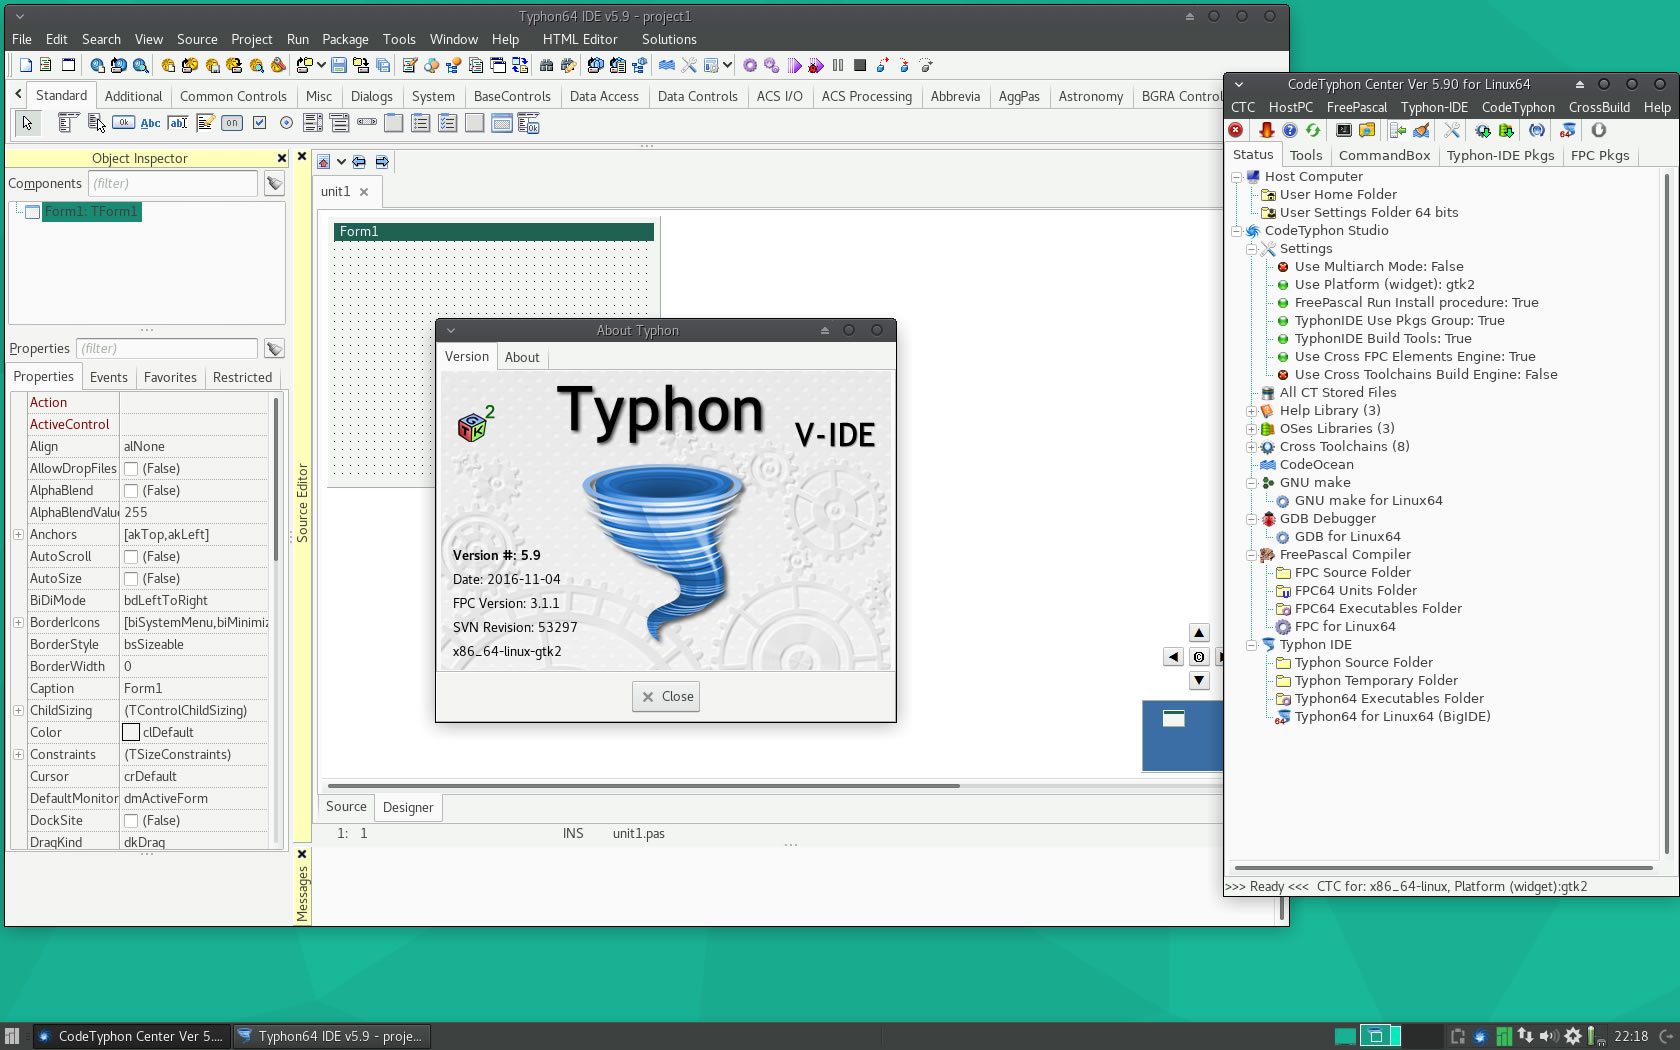The height and width of the screenshot is (1050, 1680).
Task: Click the Properties filter input field
Action: click(x=167, y=348)
